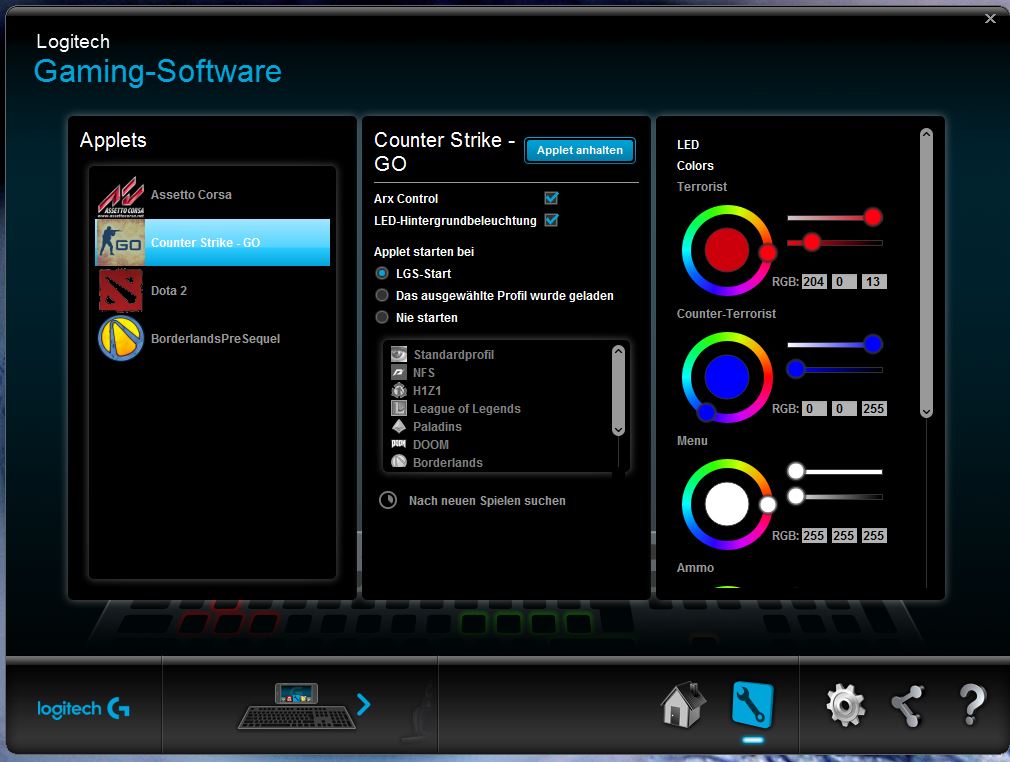1010x762 pixels.
Task: Click the Counter-Terrorist blue color swatch
Action: [727, 377]
